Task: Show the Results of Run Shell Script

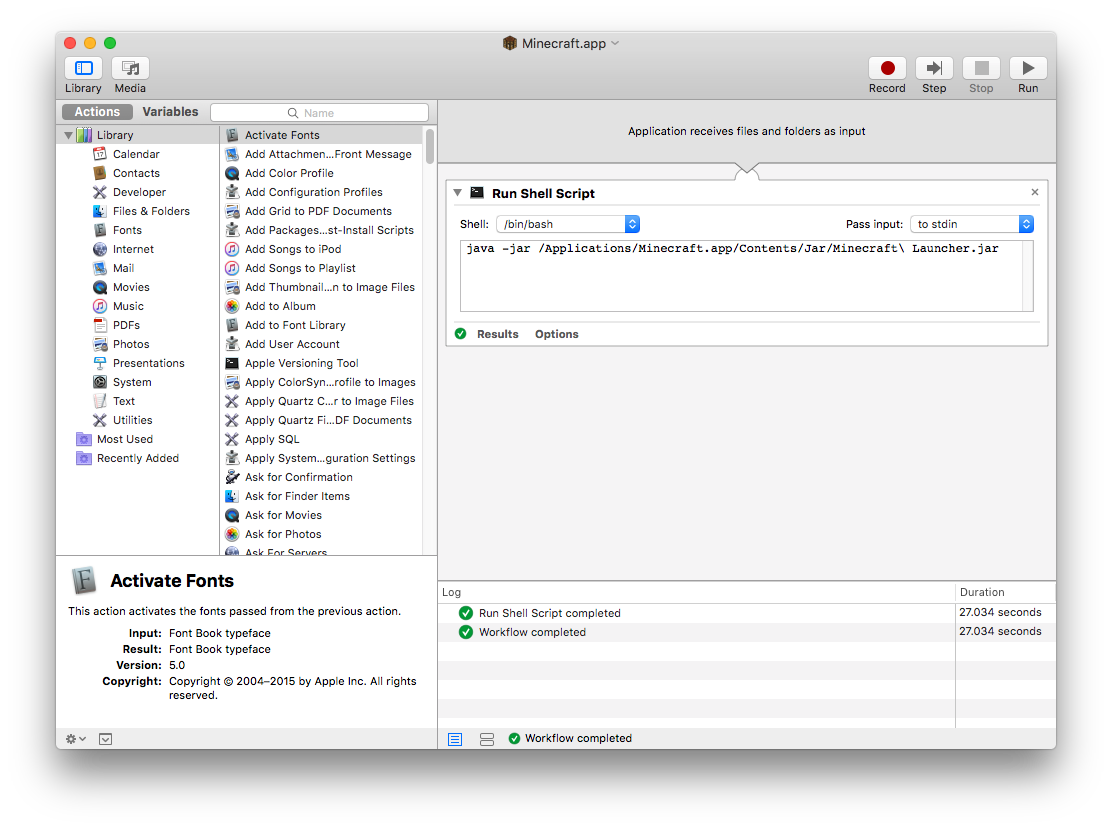Action: [497, 334]
